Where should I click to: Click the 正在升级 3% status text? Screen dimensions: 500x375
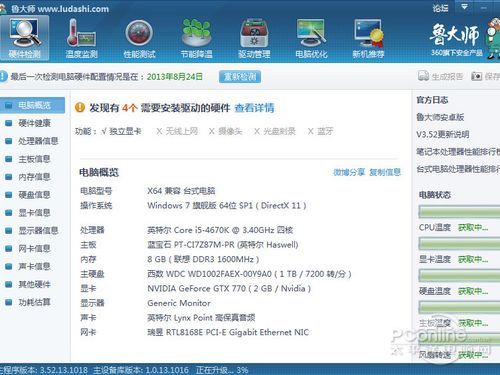coord(222,370)
